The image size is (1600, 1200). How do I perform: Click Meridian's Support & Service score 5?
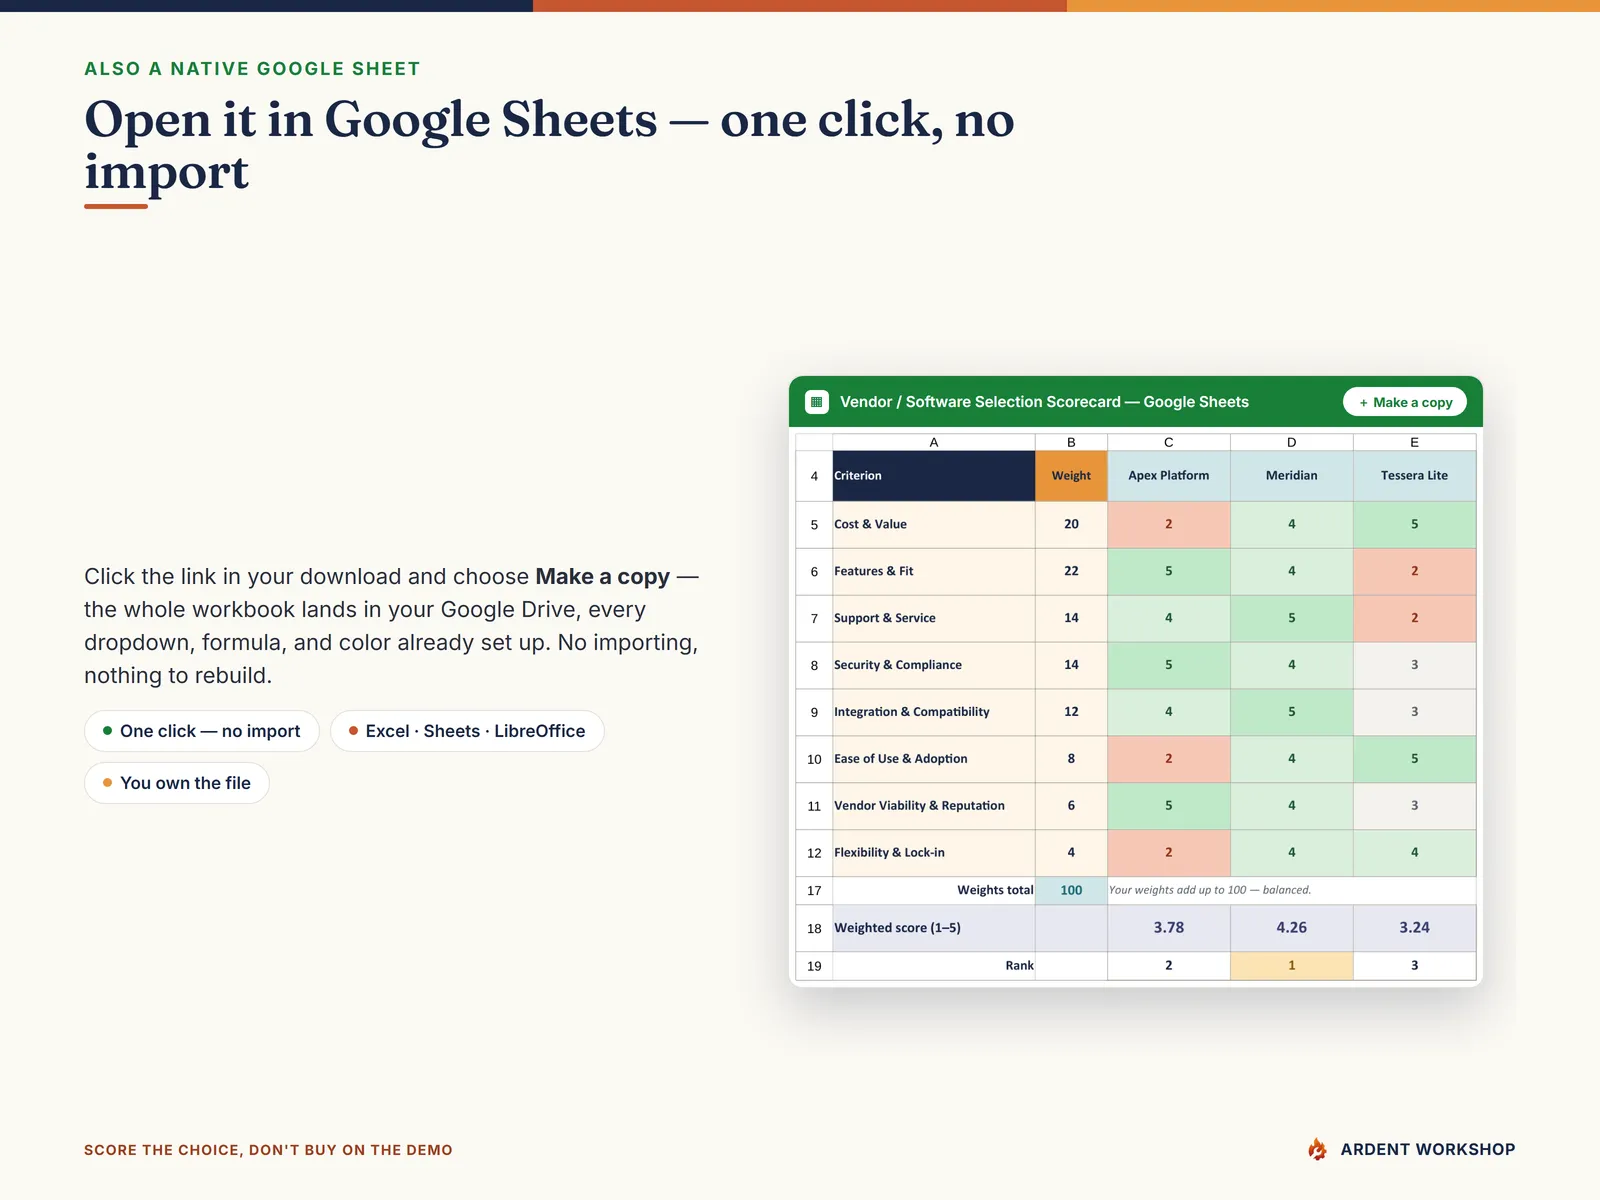[1291, 618]
